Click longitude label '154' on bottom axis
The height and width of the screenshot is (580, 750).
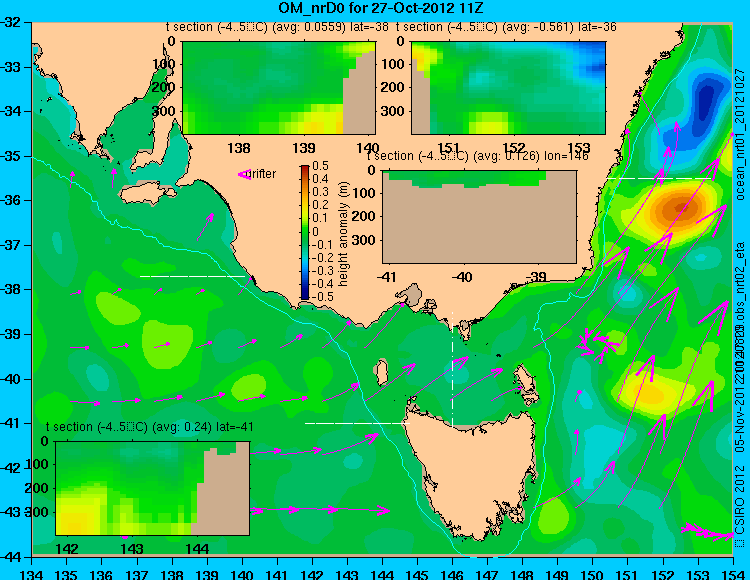click(732, 574)
